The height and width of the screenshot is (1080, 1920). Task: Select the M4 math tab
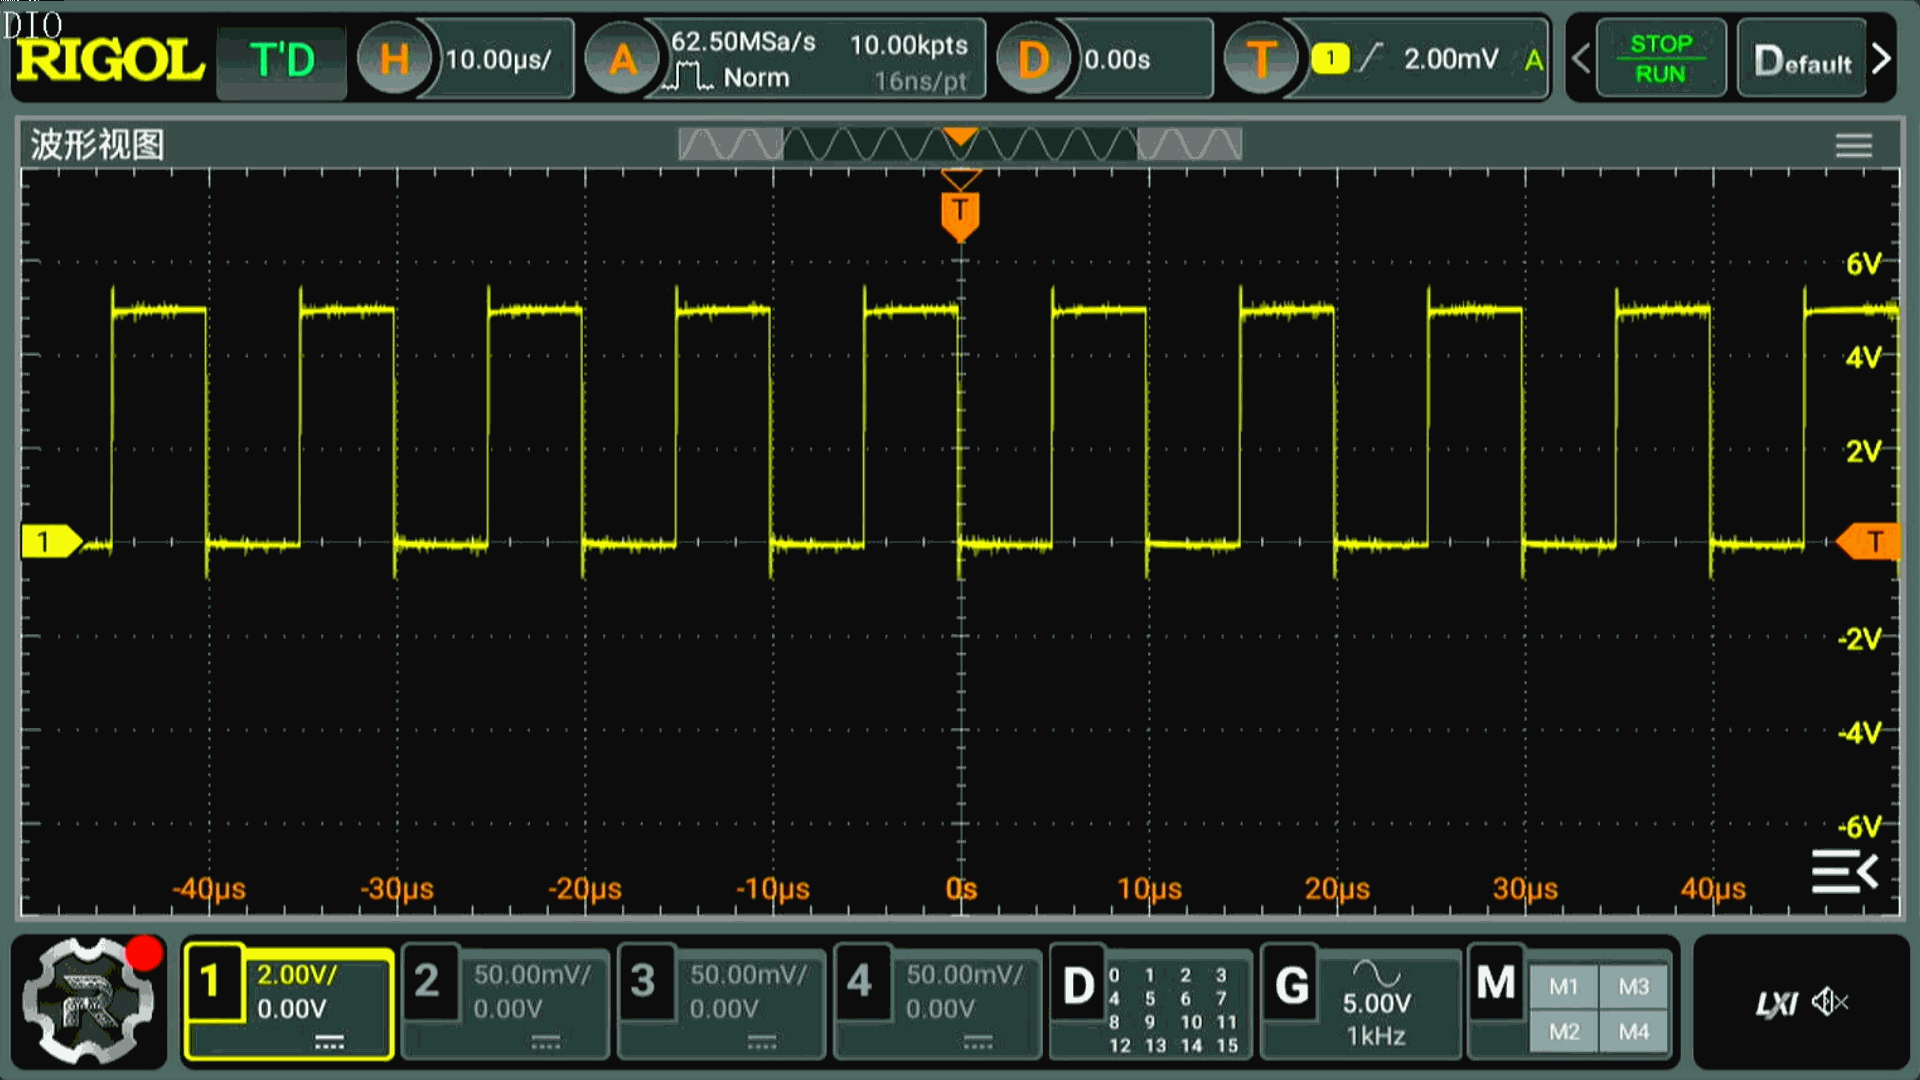point(1633,1031)
